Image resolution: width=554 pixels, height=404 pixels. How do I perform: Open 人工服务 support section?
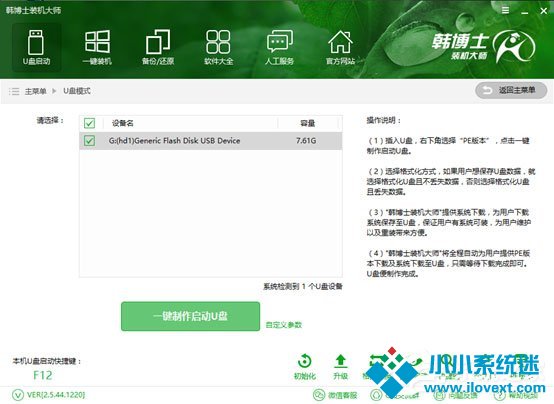coord(279,47)
